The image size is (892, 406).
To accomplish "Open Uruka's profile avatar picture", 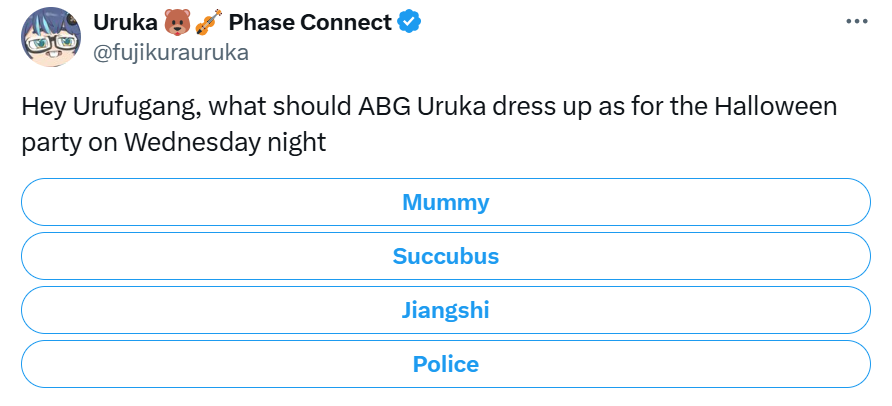I will [x=52, y=38].
